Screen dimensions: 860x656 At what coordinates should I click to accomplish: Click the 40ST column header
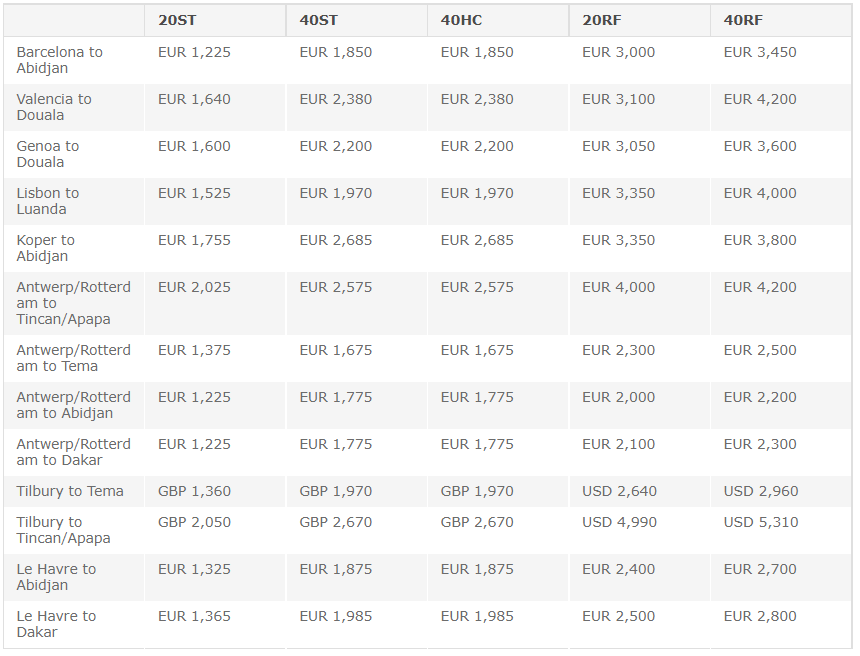point(318,20)
